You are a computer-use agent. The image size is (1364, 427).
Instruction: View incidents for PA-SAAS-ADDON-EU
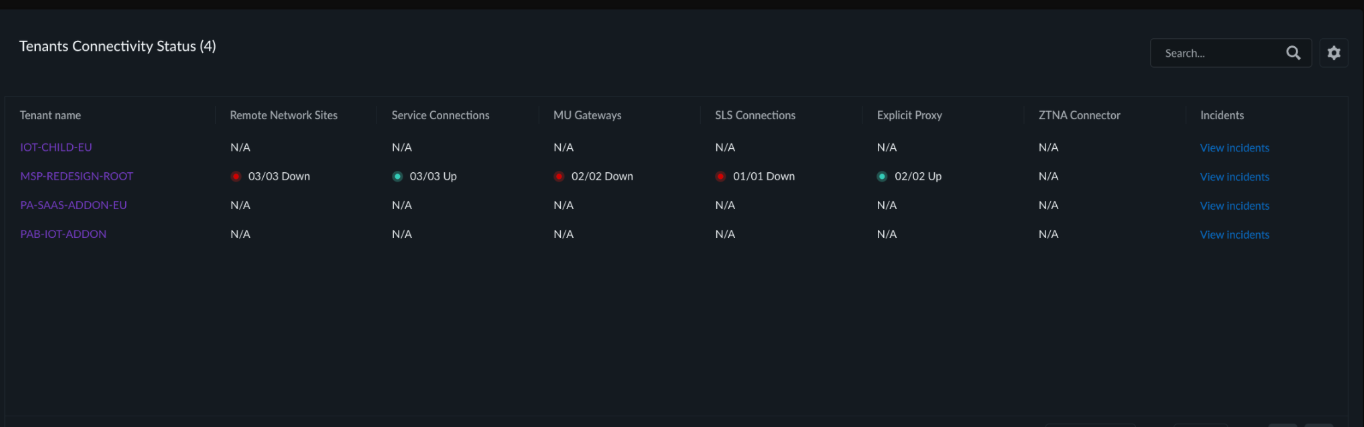1235,206
